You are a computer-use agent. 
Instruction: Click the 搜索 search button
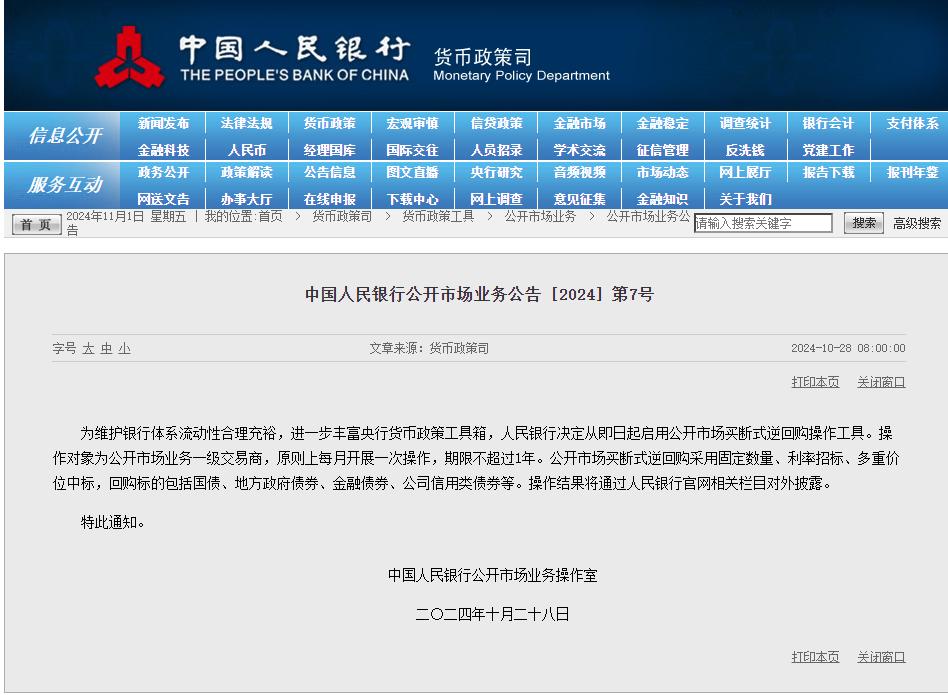[863, 223]
